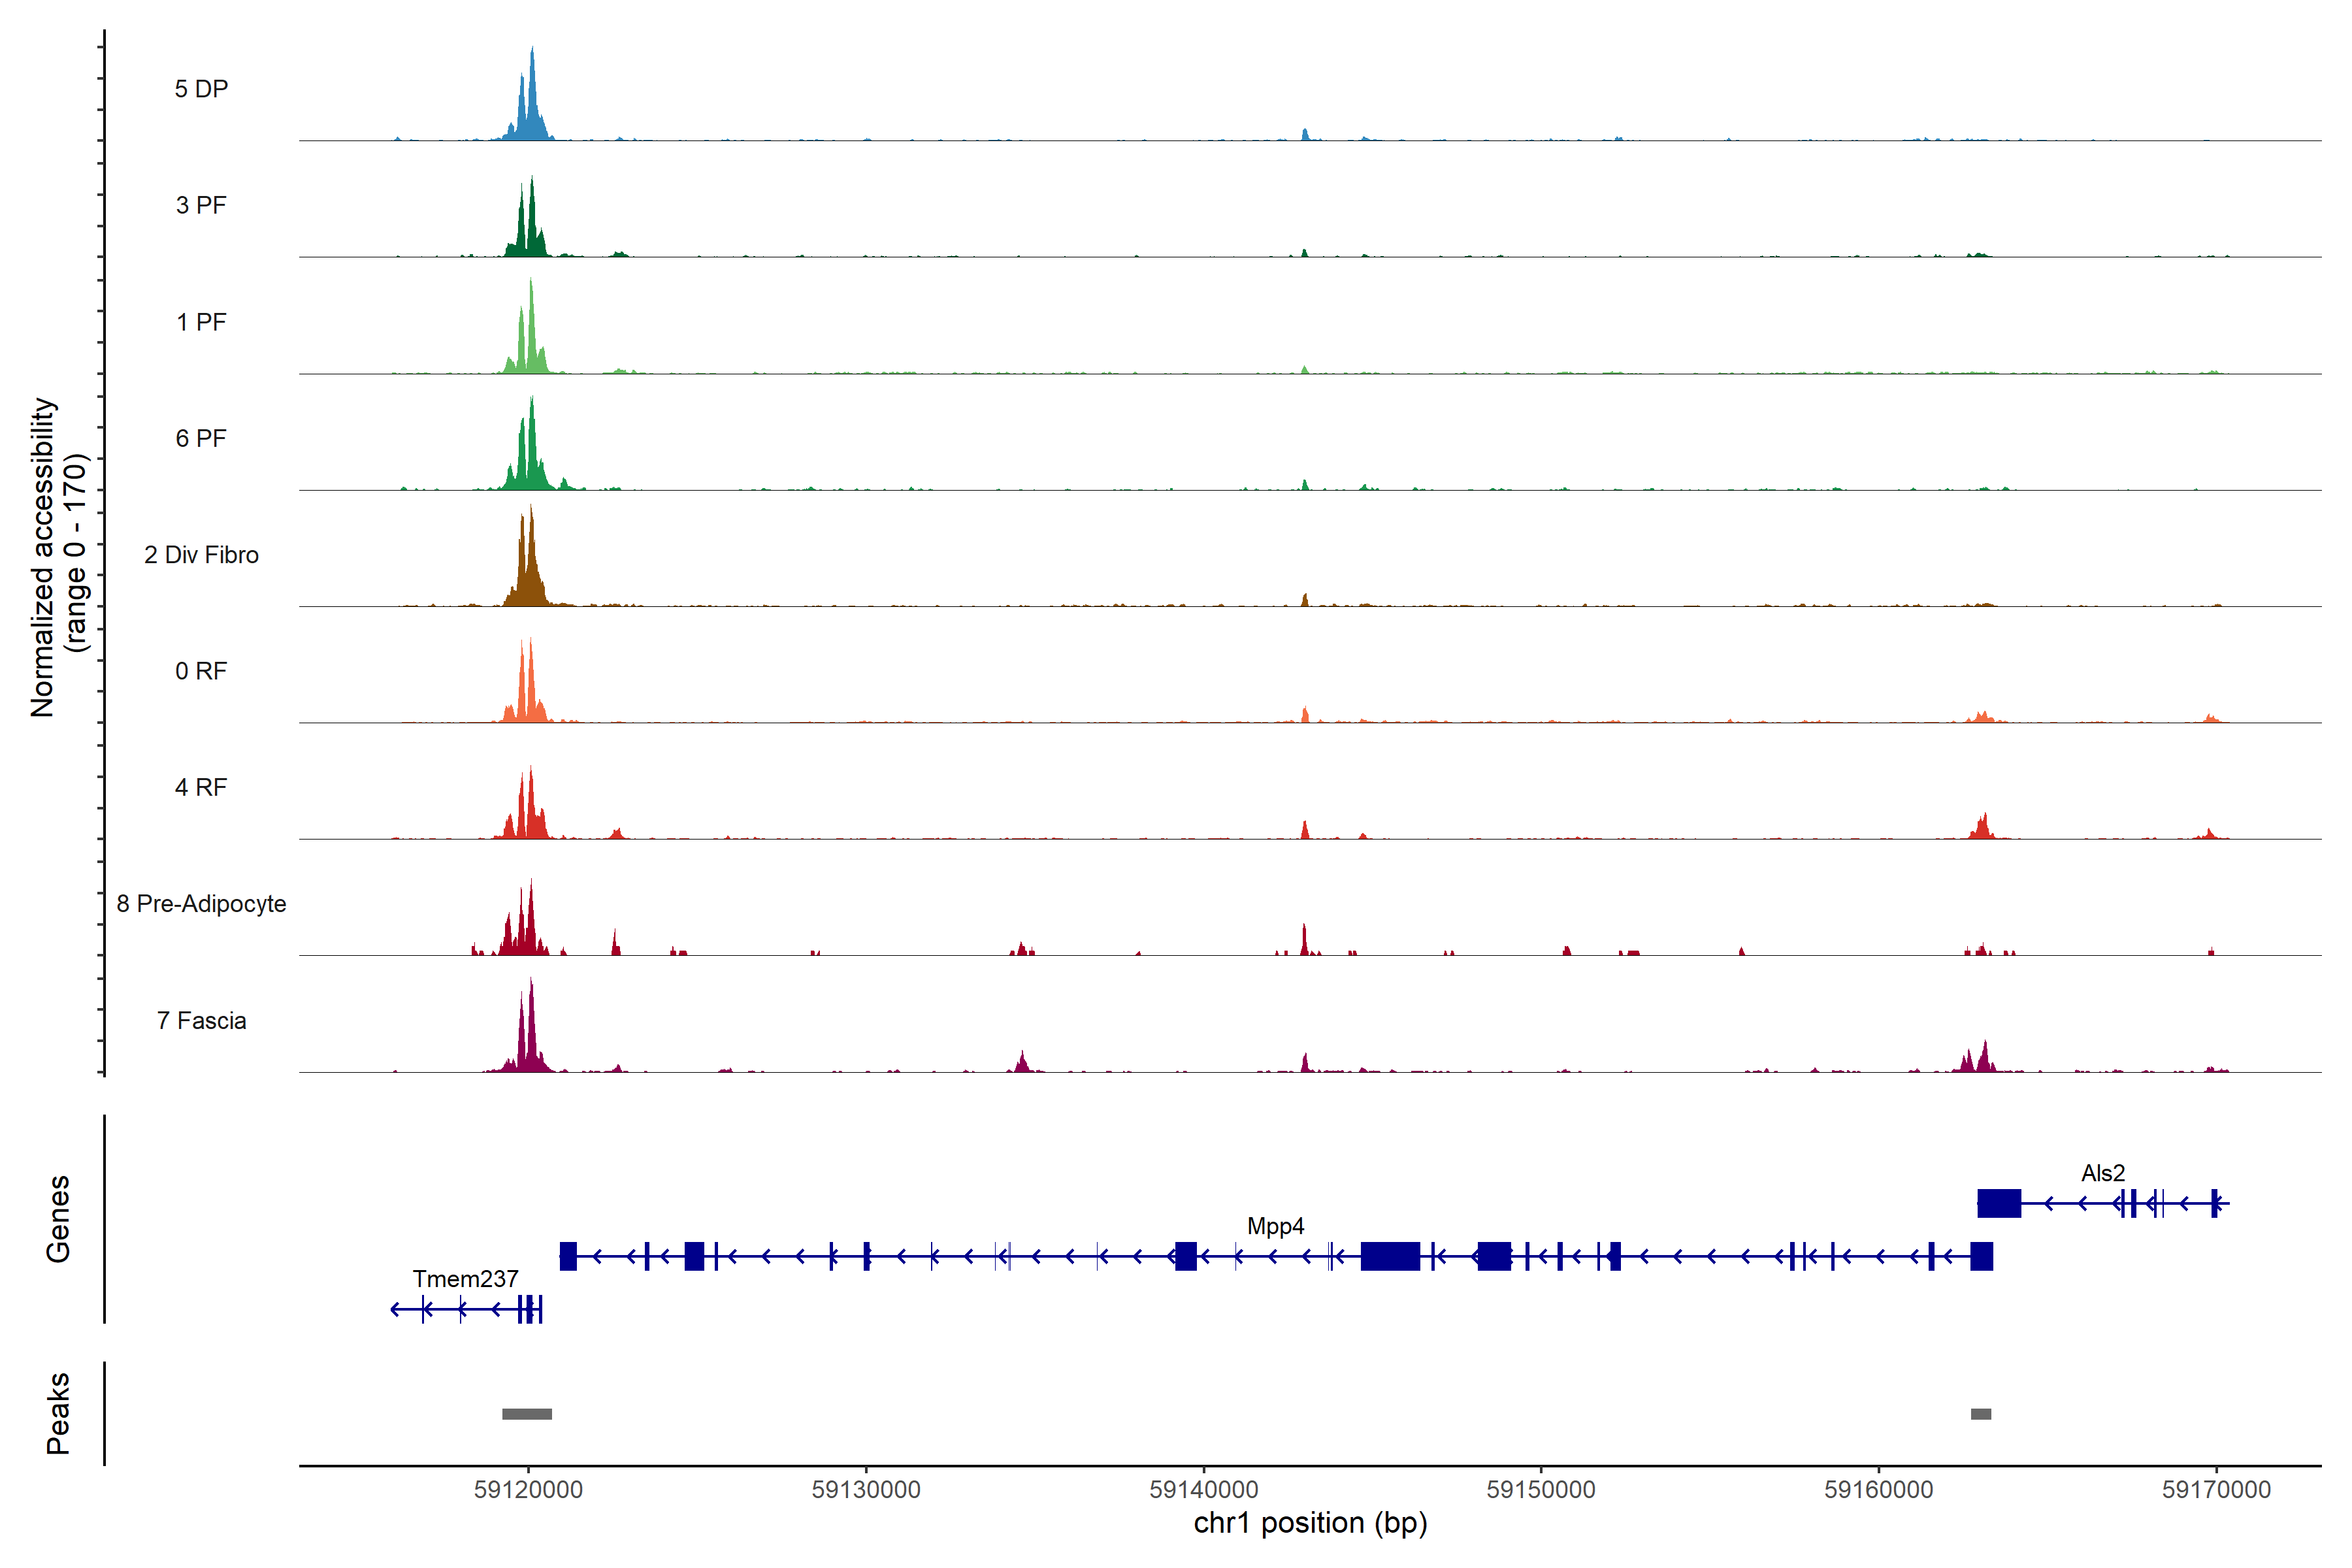Screen dimensions: 2352x1568
Task: Select the 8 Pre-Adipocyte track label
Action: tap(201, 904)
